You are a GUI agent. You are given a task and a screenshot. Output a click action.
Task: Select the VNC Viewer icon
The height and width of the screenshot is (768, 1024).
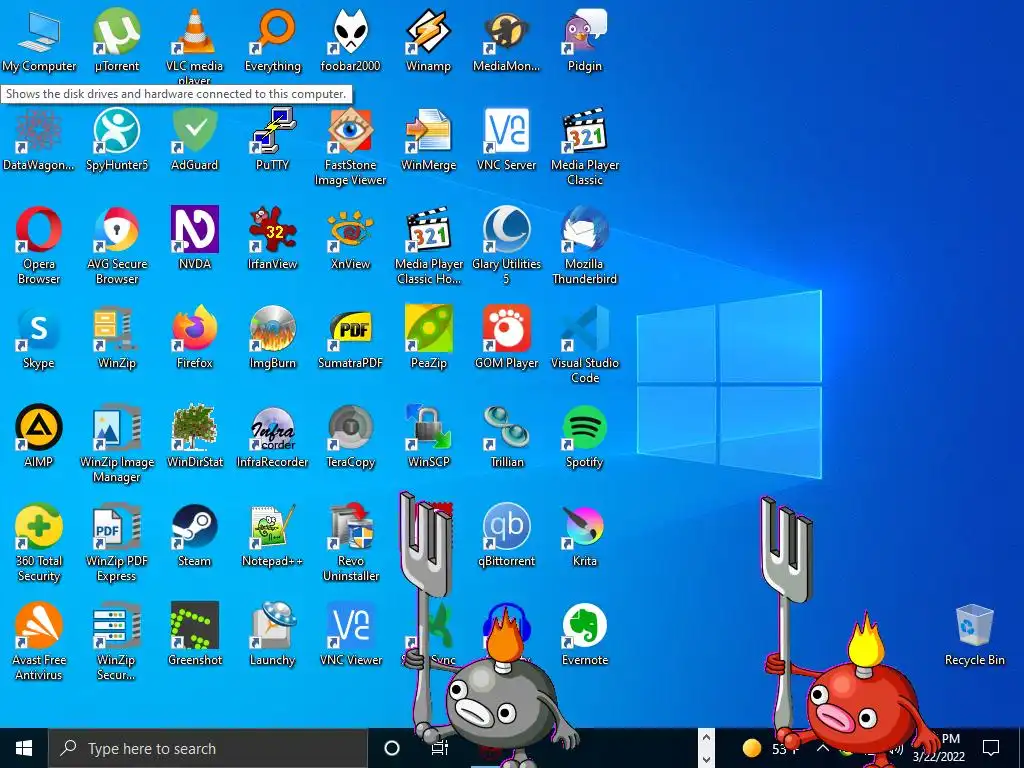pyautogui.click(x=351, y=626)
